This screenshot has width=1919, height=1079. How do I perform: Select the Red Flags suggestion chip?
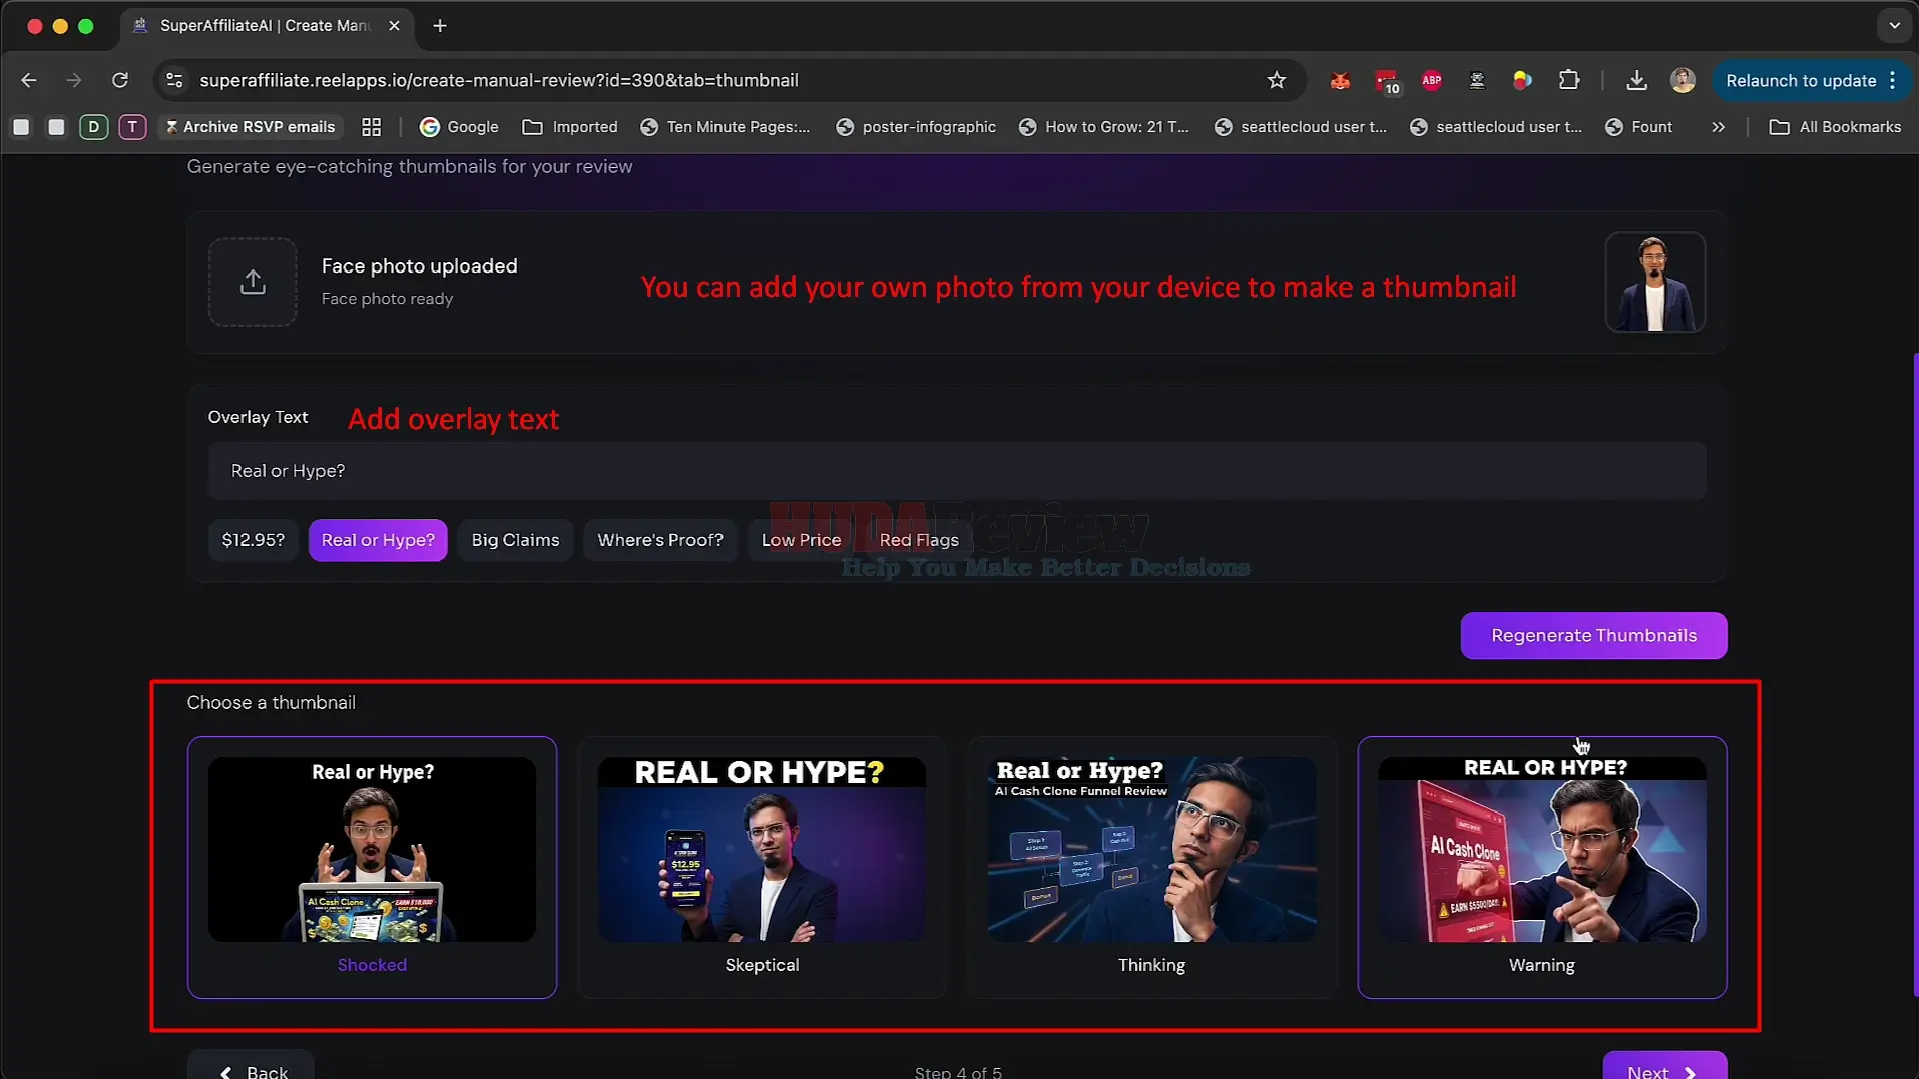[x=919, y=540]
